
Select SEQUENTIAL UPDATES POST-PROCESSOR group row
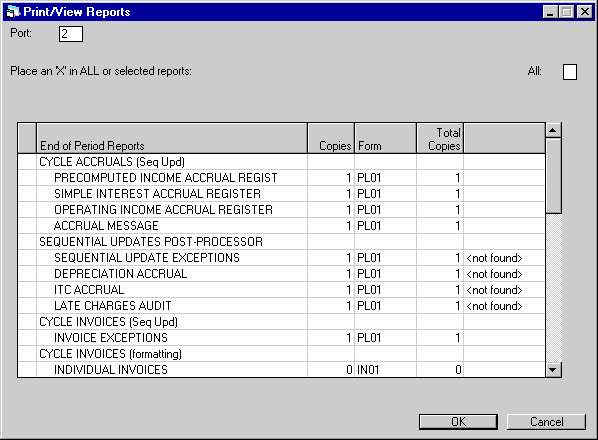(x=281, y=242)
